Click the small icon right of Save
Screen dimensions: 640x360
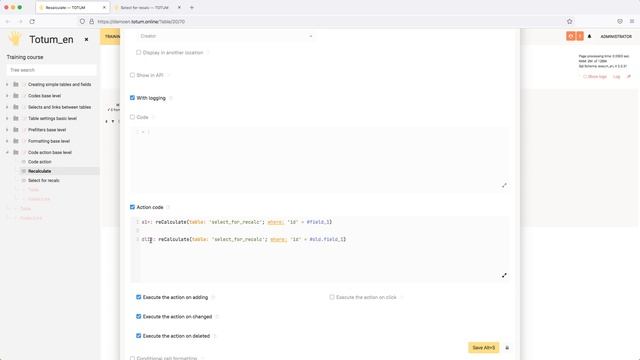(507, 348)
